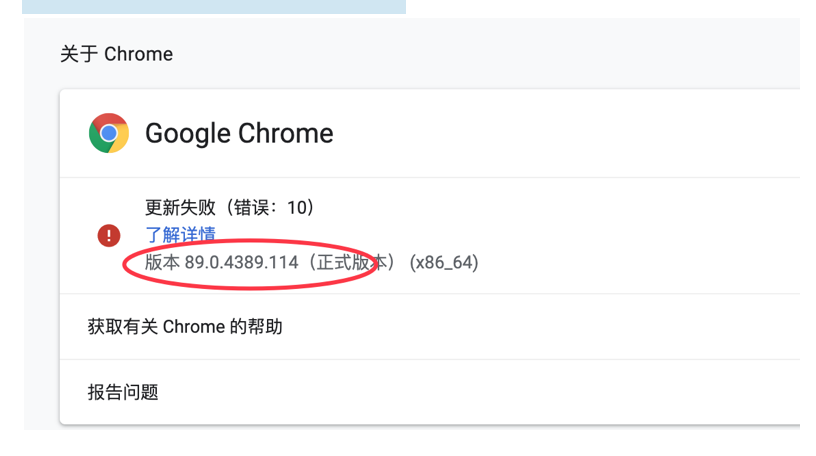Click the Google Chrome title text
816x456 pixels.
click(x=239, y=133)
